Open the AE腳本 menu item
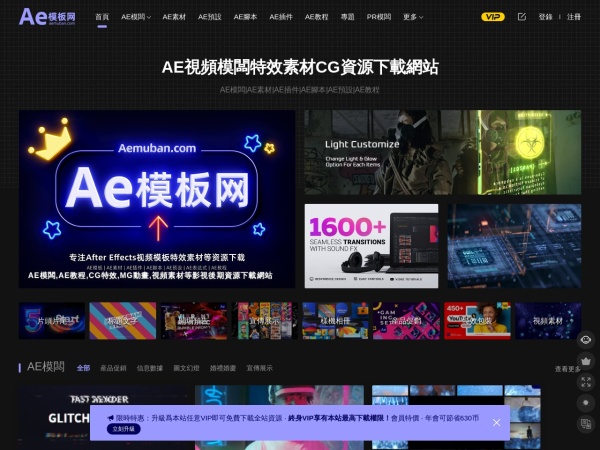 (x=245, y=17)
